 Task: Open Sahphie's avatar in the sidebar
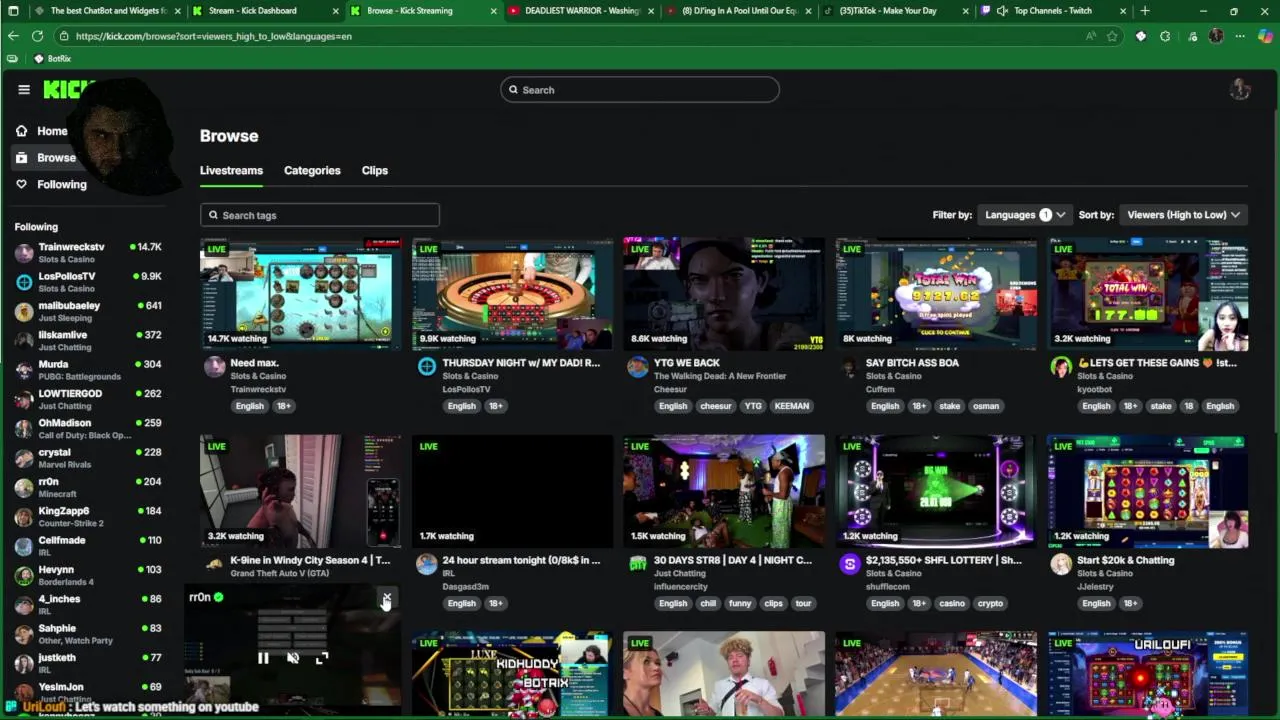[24, 634]
